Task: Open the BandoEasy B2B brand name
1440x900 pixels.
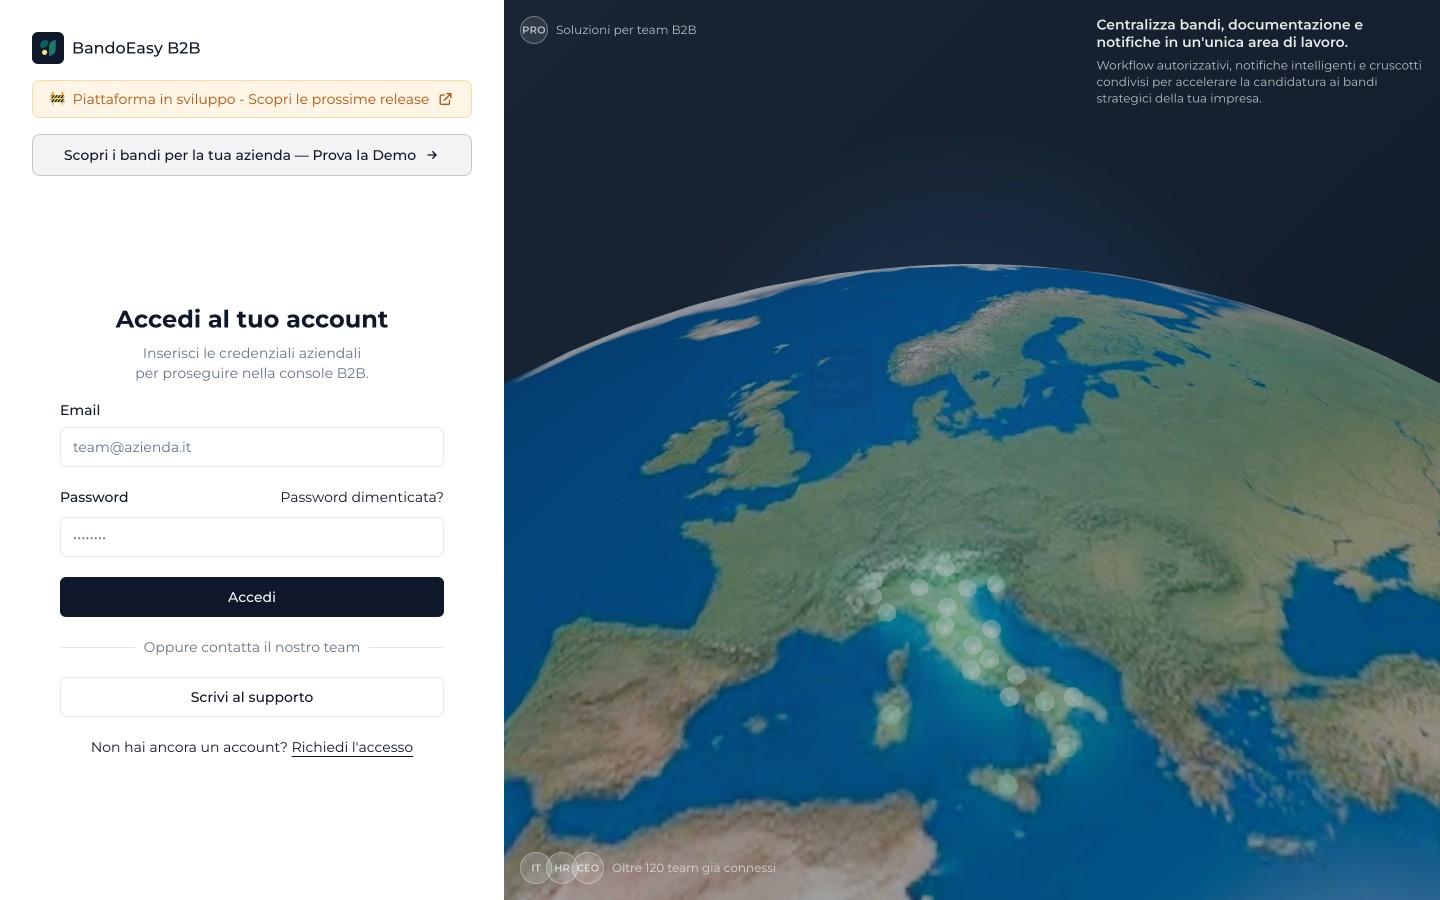Action: (x=136, y=48)
